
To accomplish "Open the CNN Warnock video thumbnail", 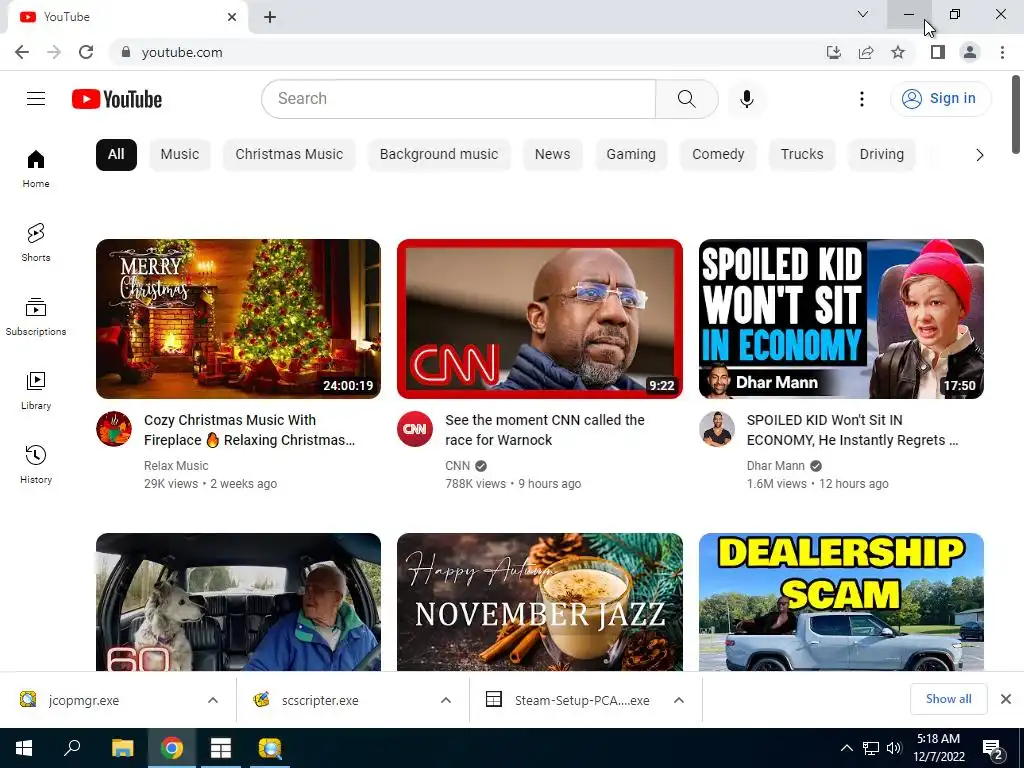I will pyautogui.click(x=540, y=319).
